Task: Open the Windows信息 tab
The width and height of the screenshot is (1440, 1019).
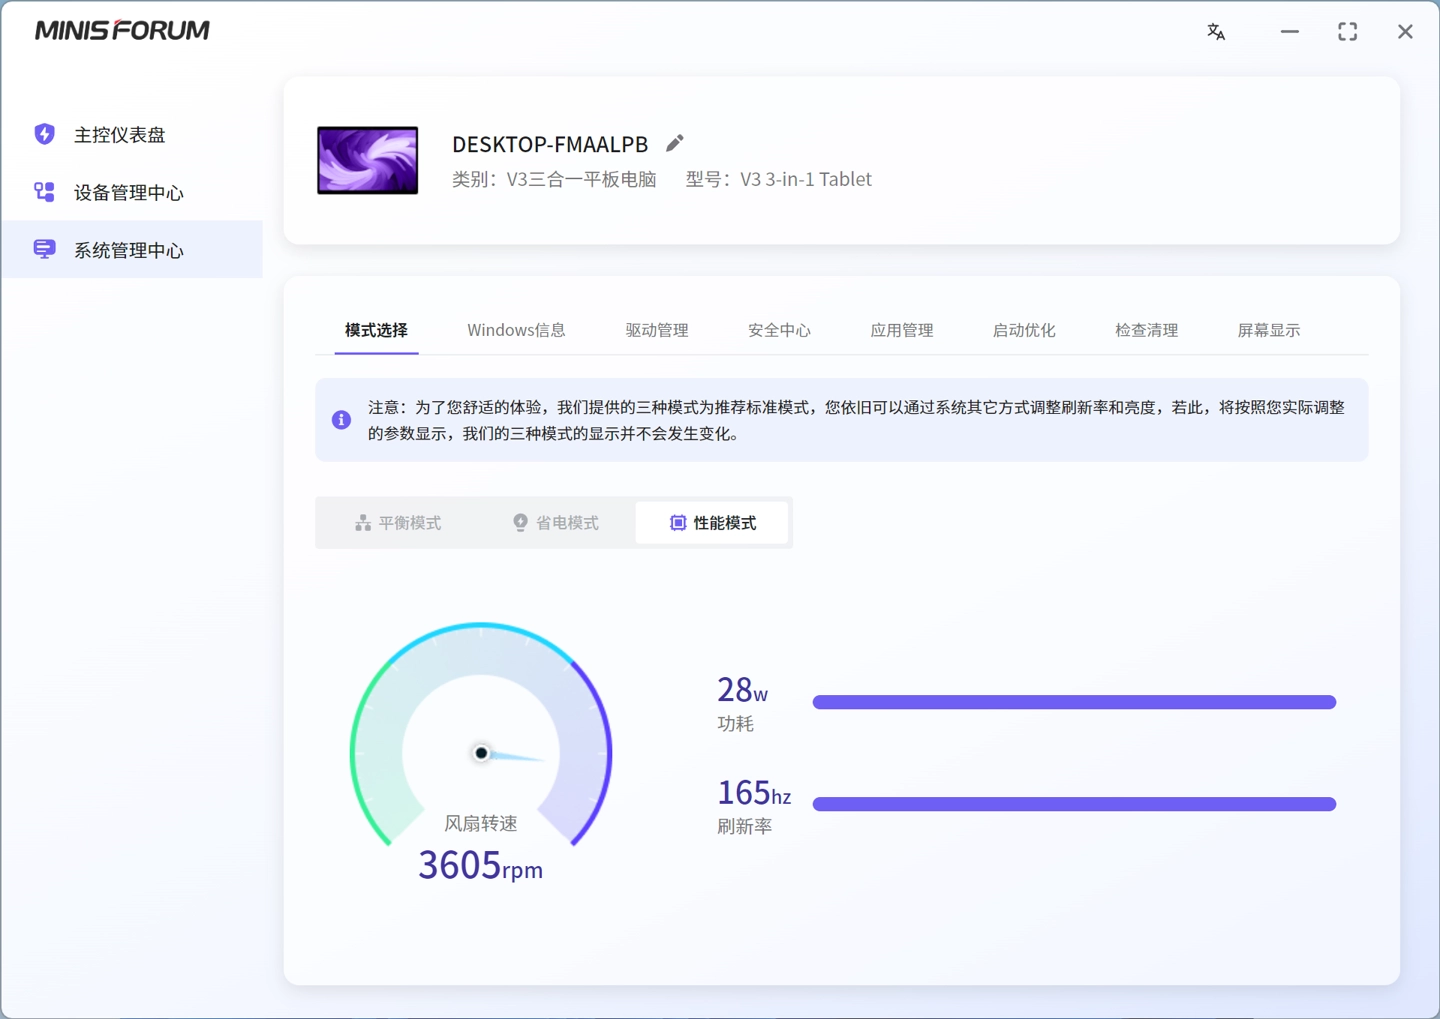Action: pyautogui.click(x=516, y=330)
